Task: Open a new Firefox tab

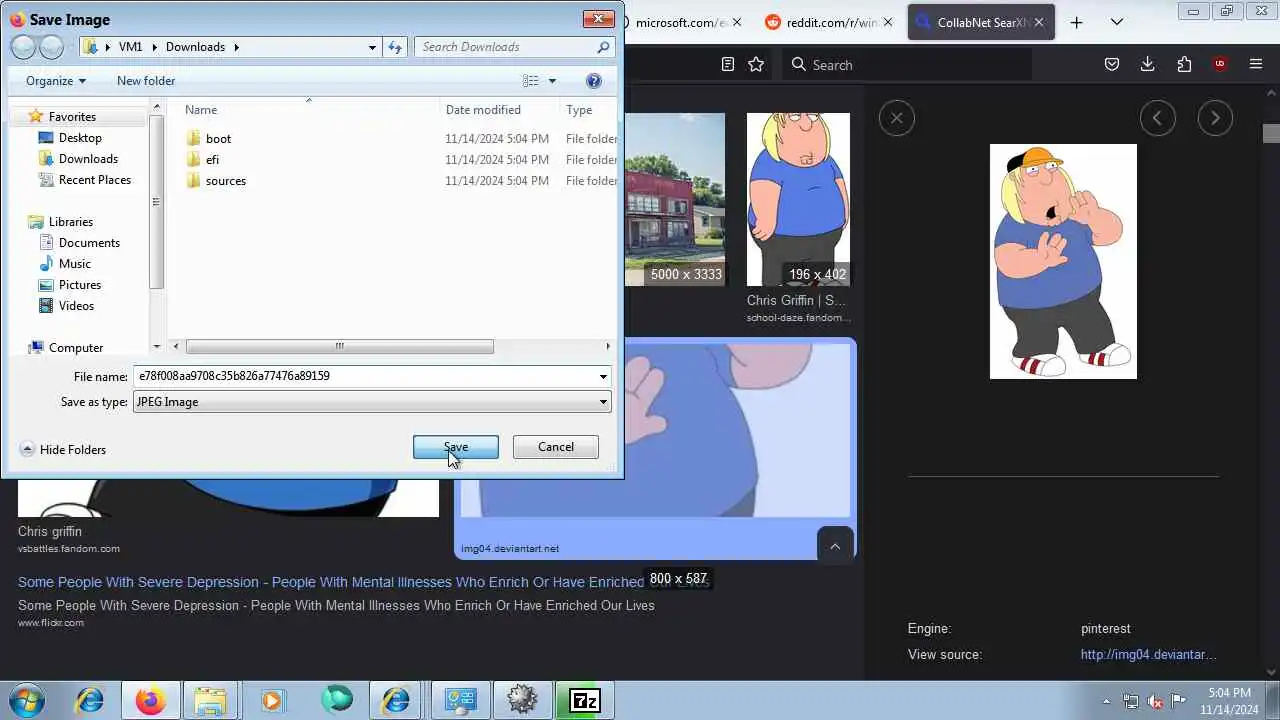Action: (x=1076, y=22)
